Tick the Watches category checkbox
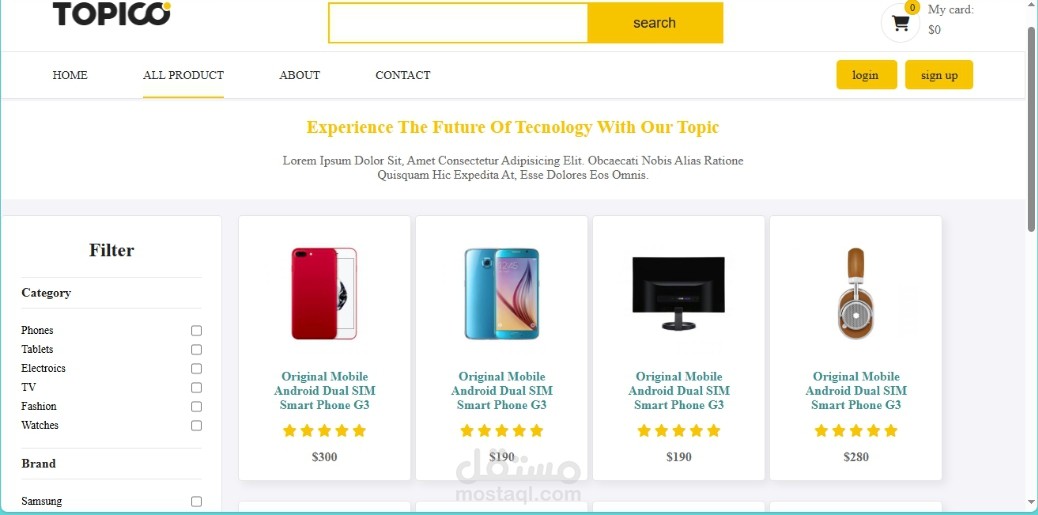This screenshot has width=1038, height=515. [196, 426]
